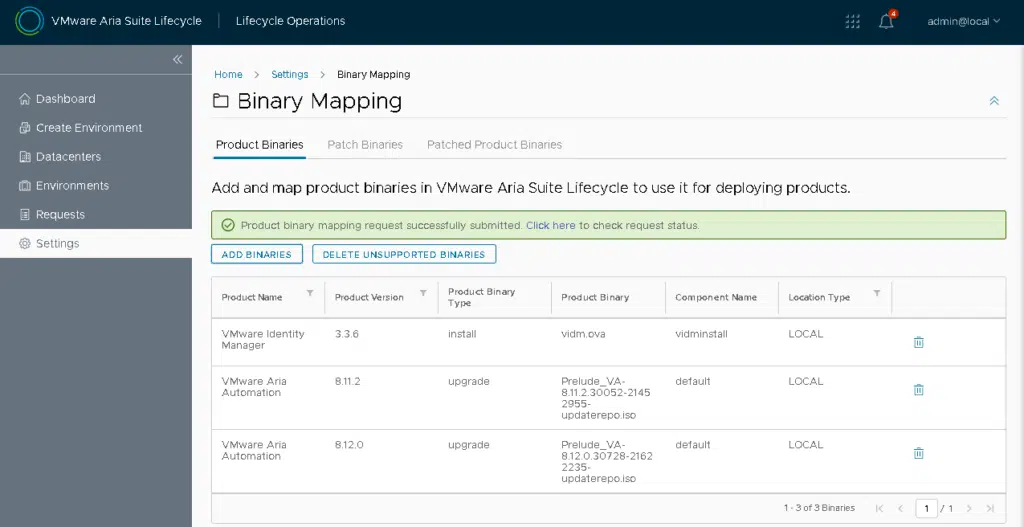Click the Environments icon
The height and width of the screenshot is (527, 1024).
pos(25,185)
